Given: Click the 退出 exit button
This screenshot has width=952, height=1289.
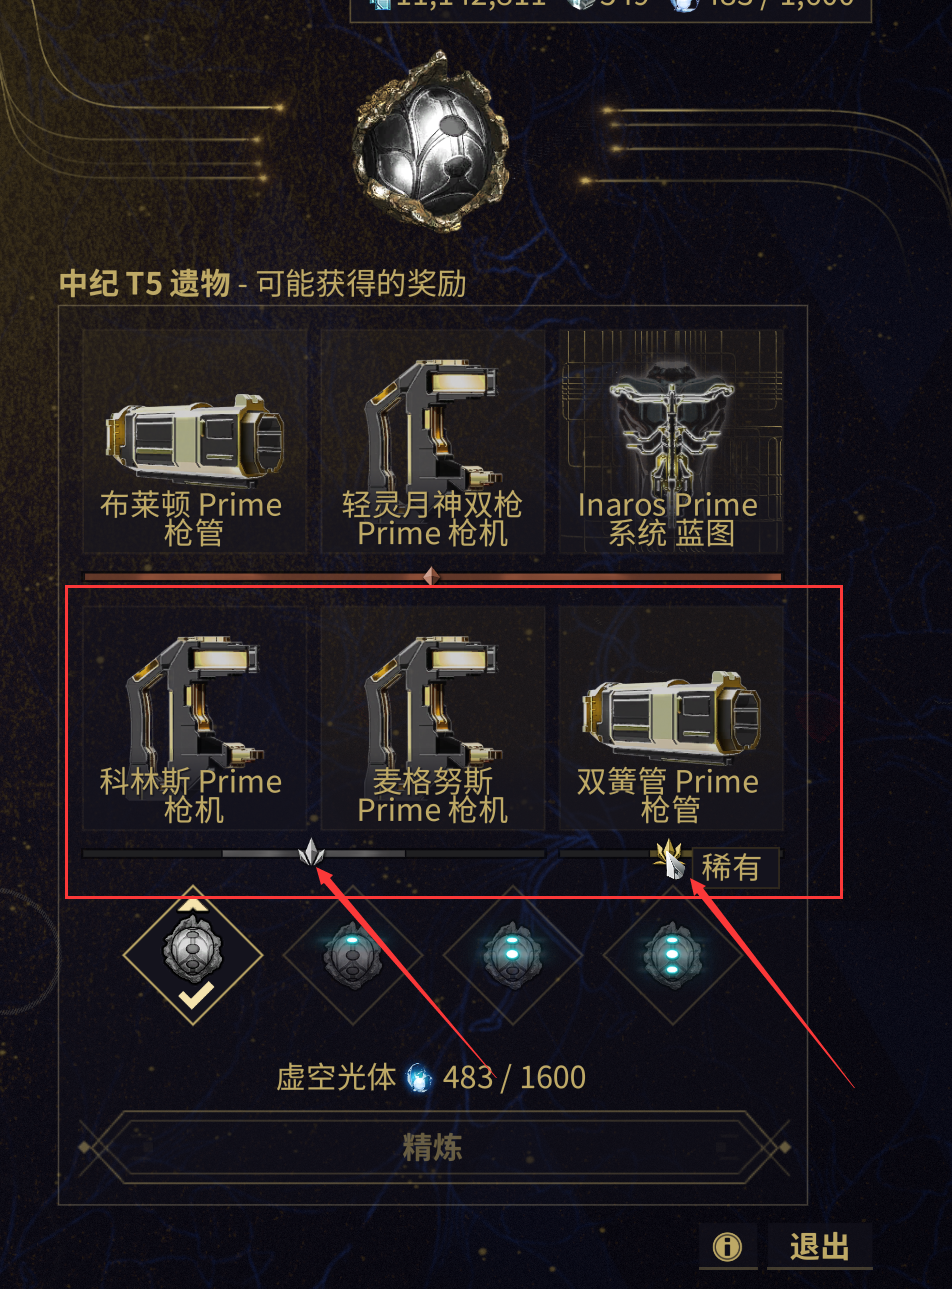Looking at the screenshot, I should tap(819, 1247).
